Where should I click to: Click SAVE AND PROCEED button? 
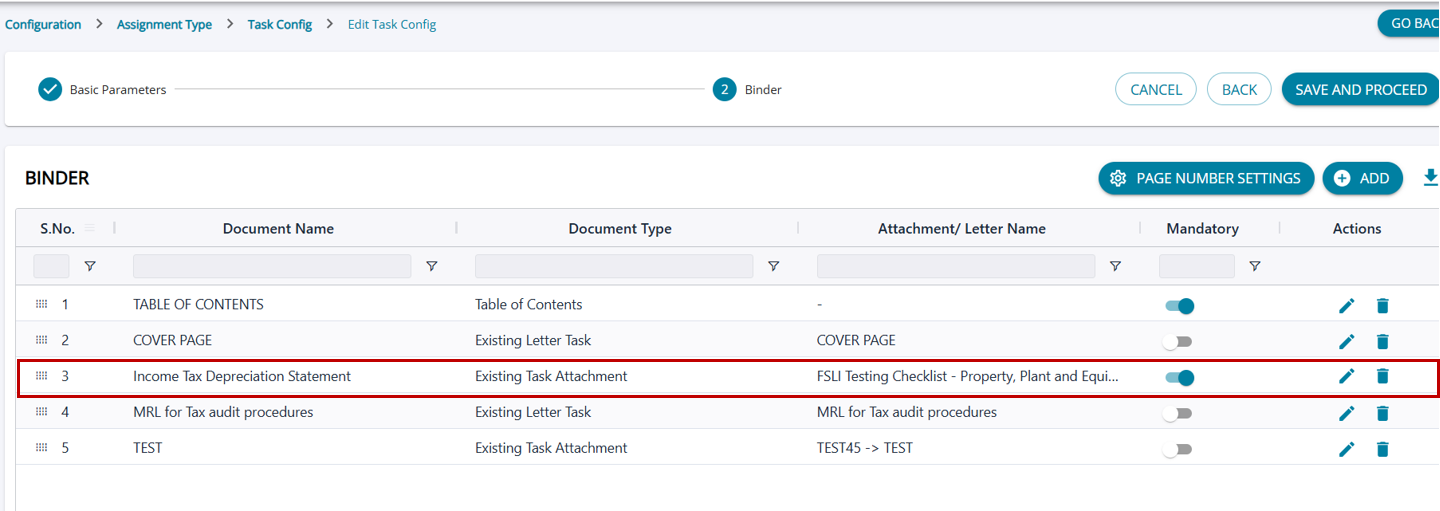pos(1360,90)
